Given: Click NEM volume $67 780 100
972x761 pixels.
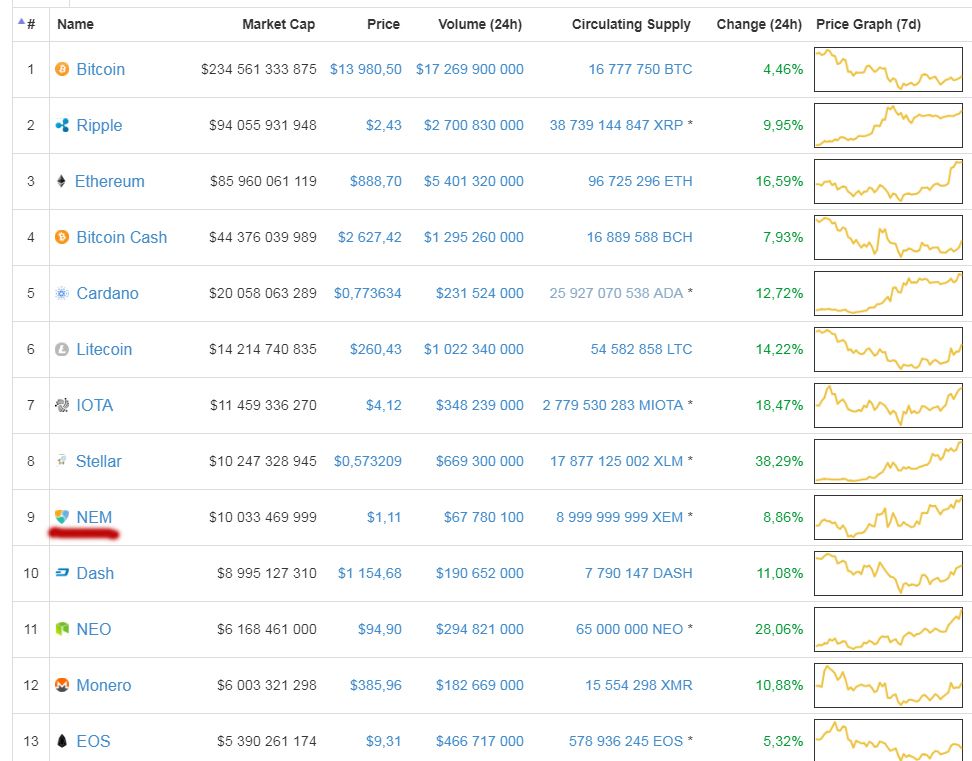Looking at the screenshot, I should tap(484, 517).
